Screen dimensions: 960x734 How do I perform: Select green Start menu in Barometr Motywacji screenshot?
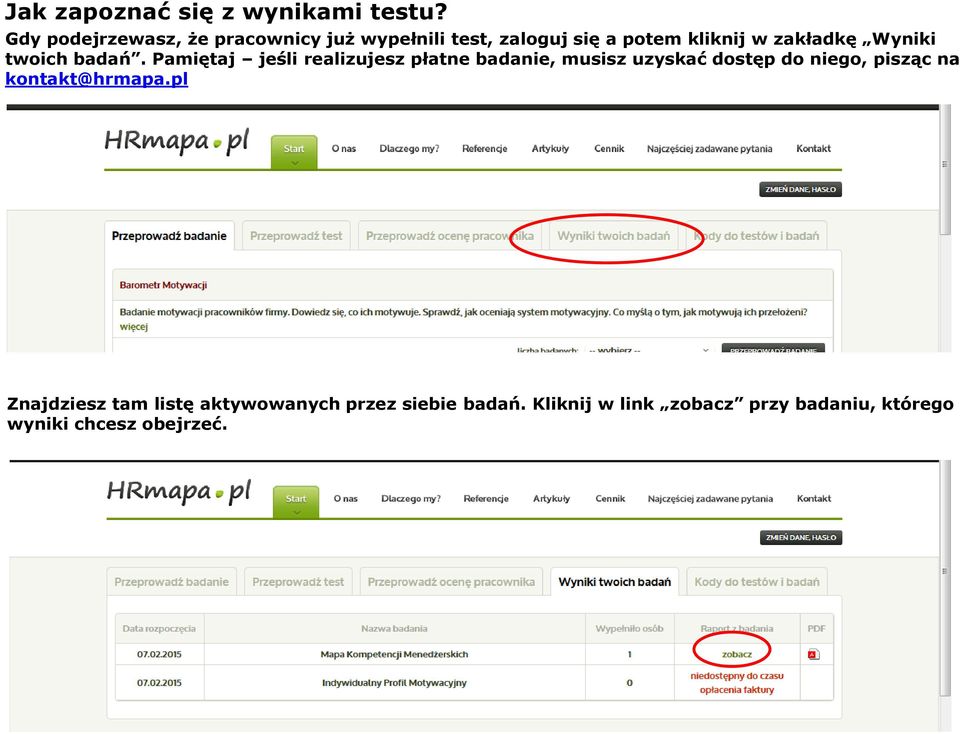(x=294, y=151)
